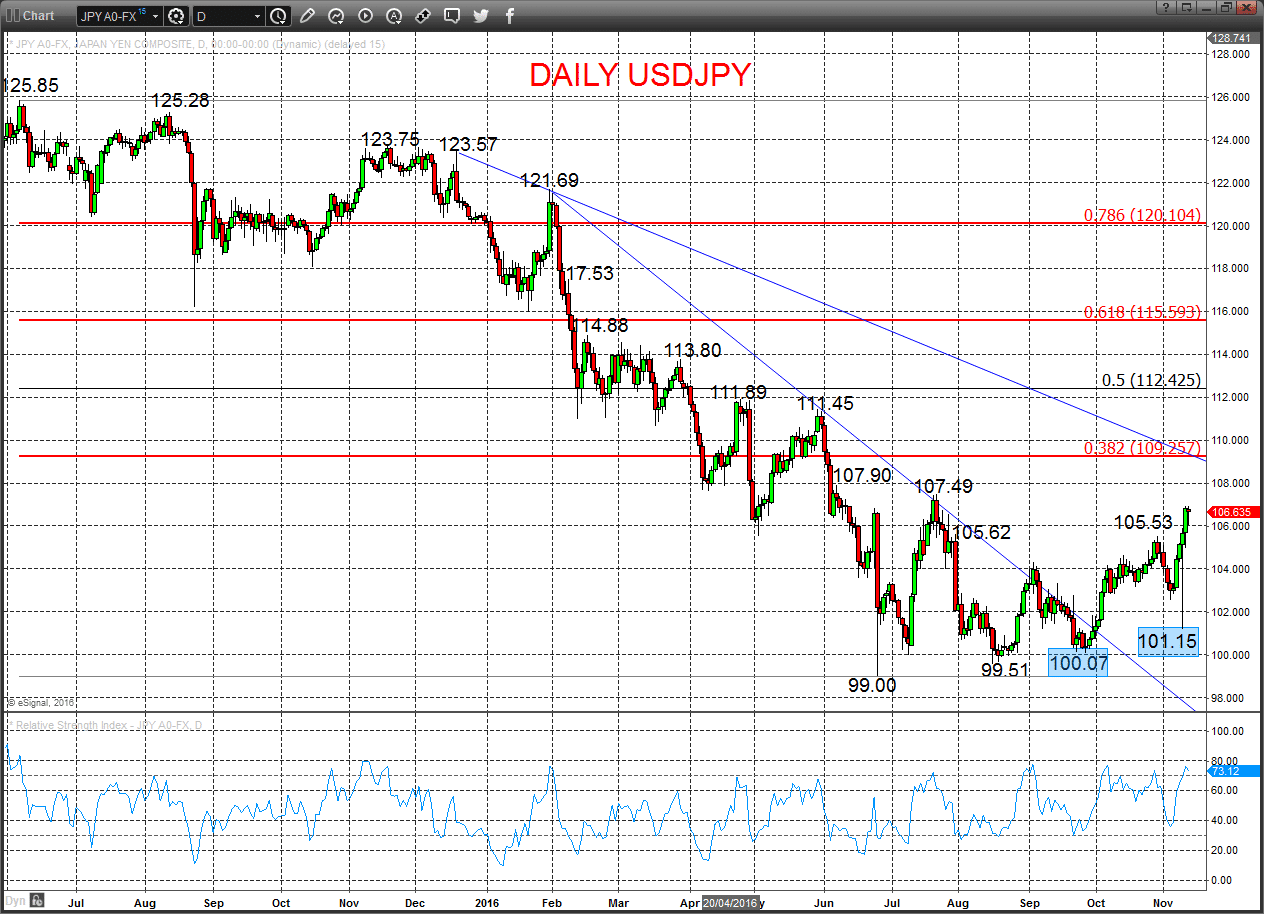1264x914 pixels.
Task: Open the window options dropdown icon
Action: [x=1188, y=7]
